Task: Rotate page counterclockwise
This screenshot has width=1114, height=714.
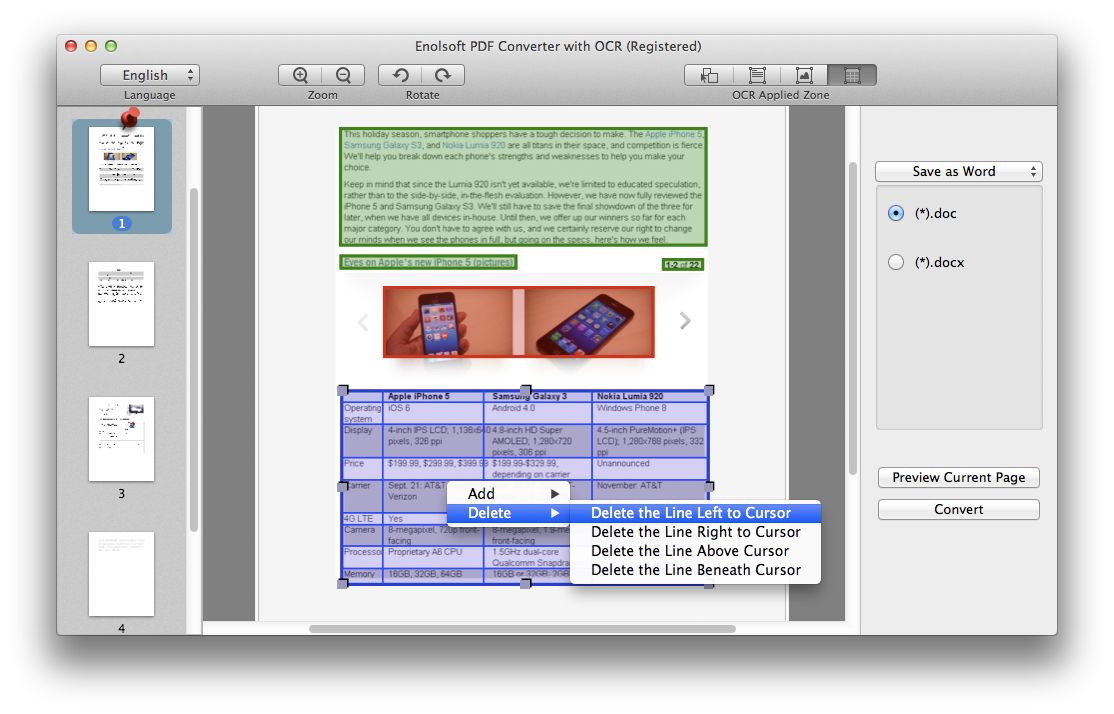Action: tap(401, 75)
